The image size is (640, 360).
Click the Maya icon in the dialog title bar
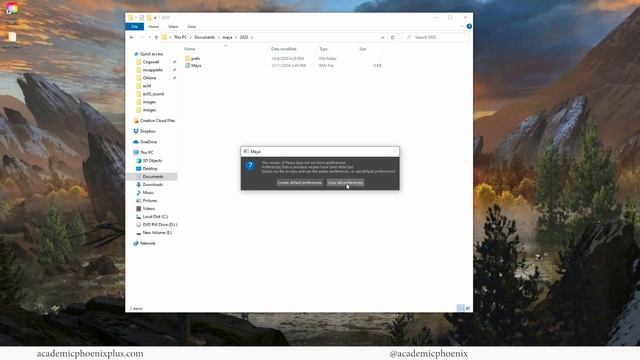[246, 151]
